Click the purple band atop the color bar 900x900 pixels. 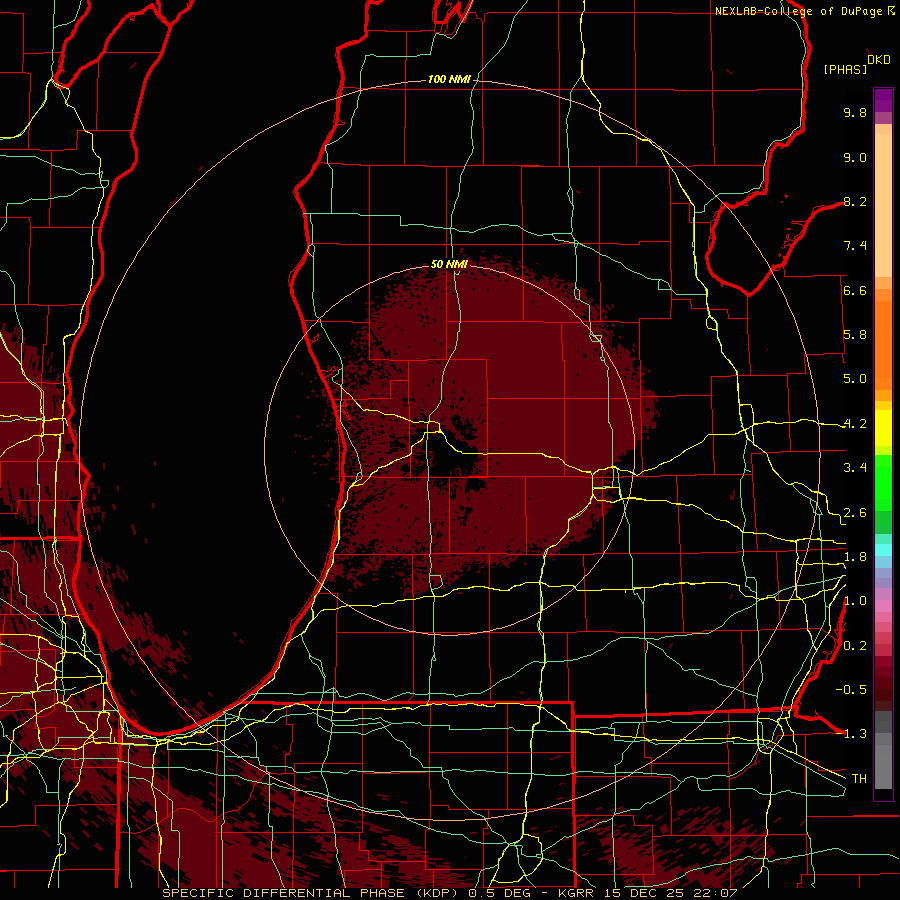883,100
